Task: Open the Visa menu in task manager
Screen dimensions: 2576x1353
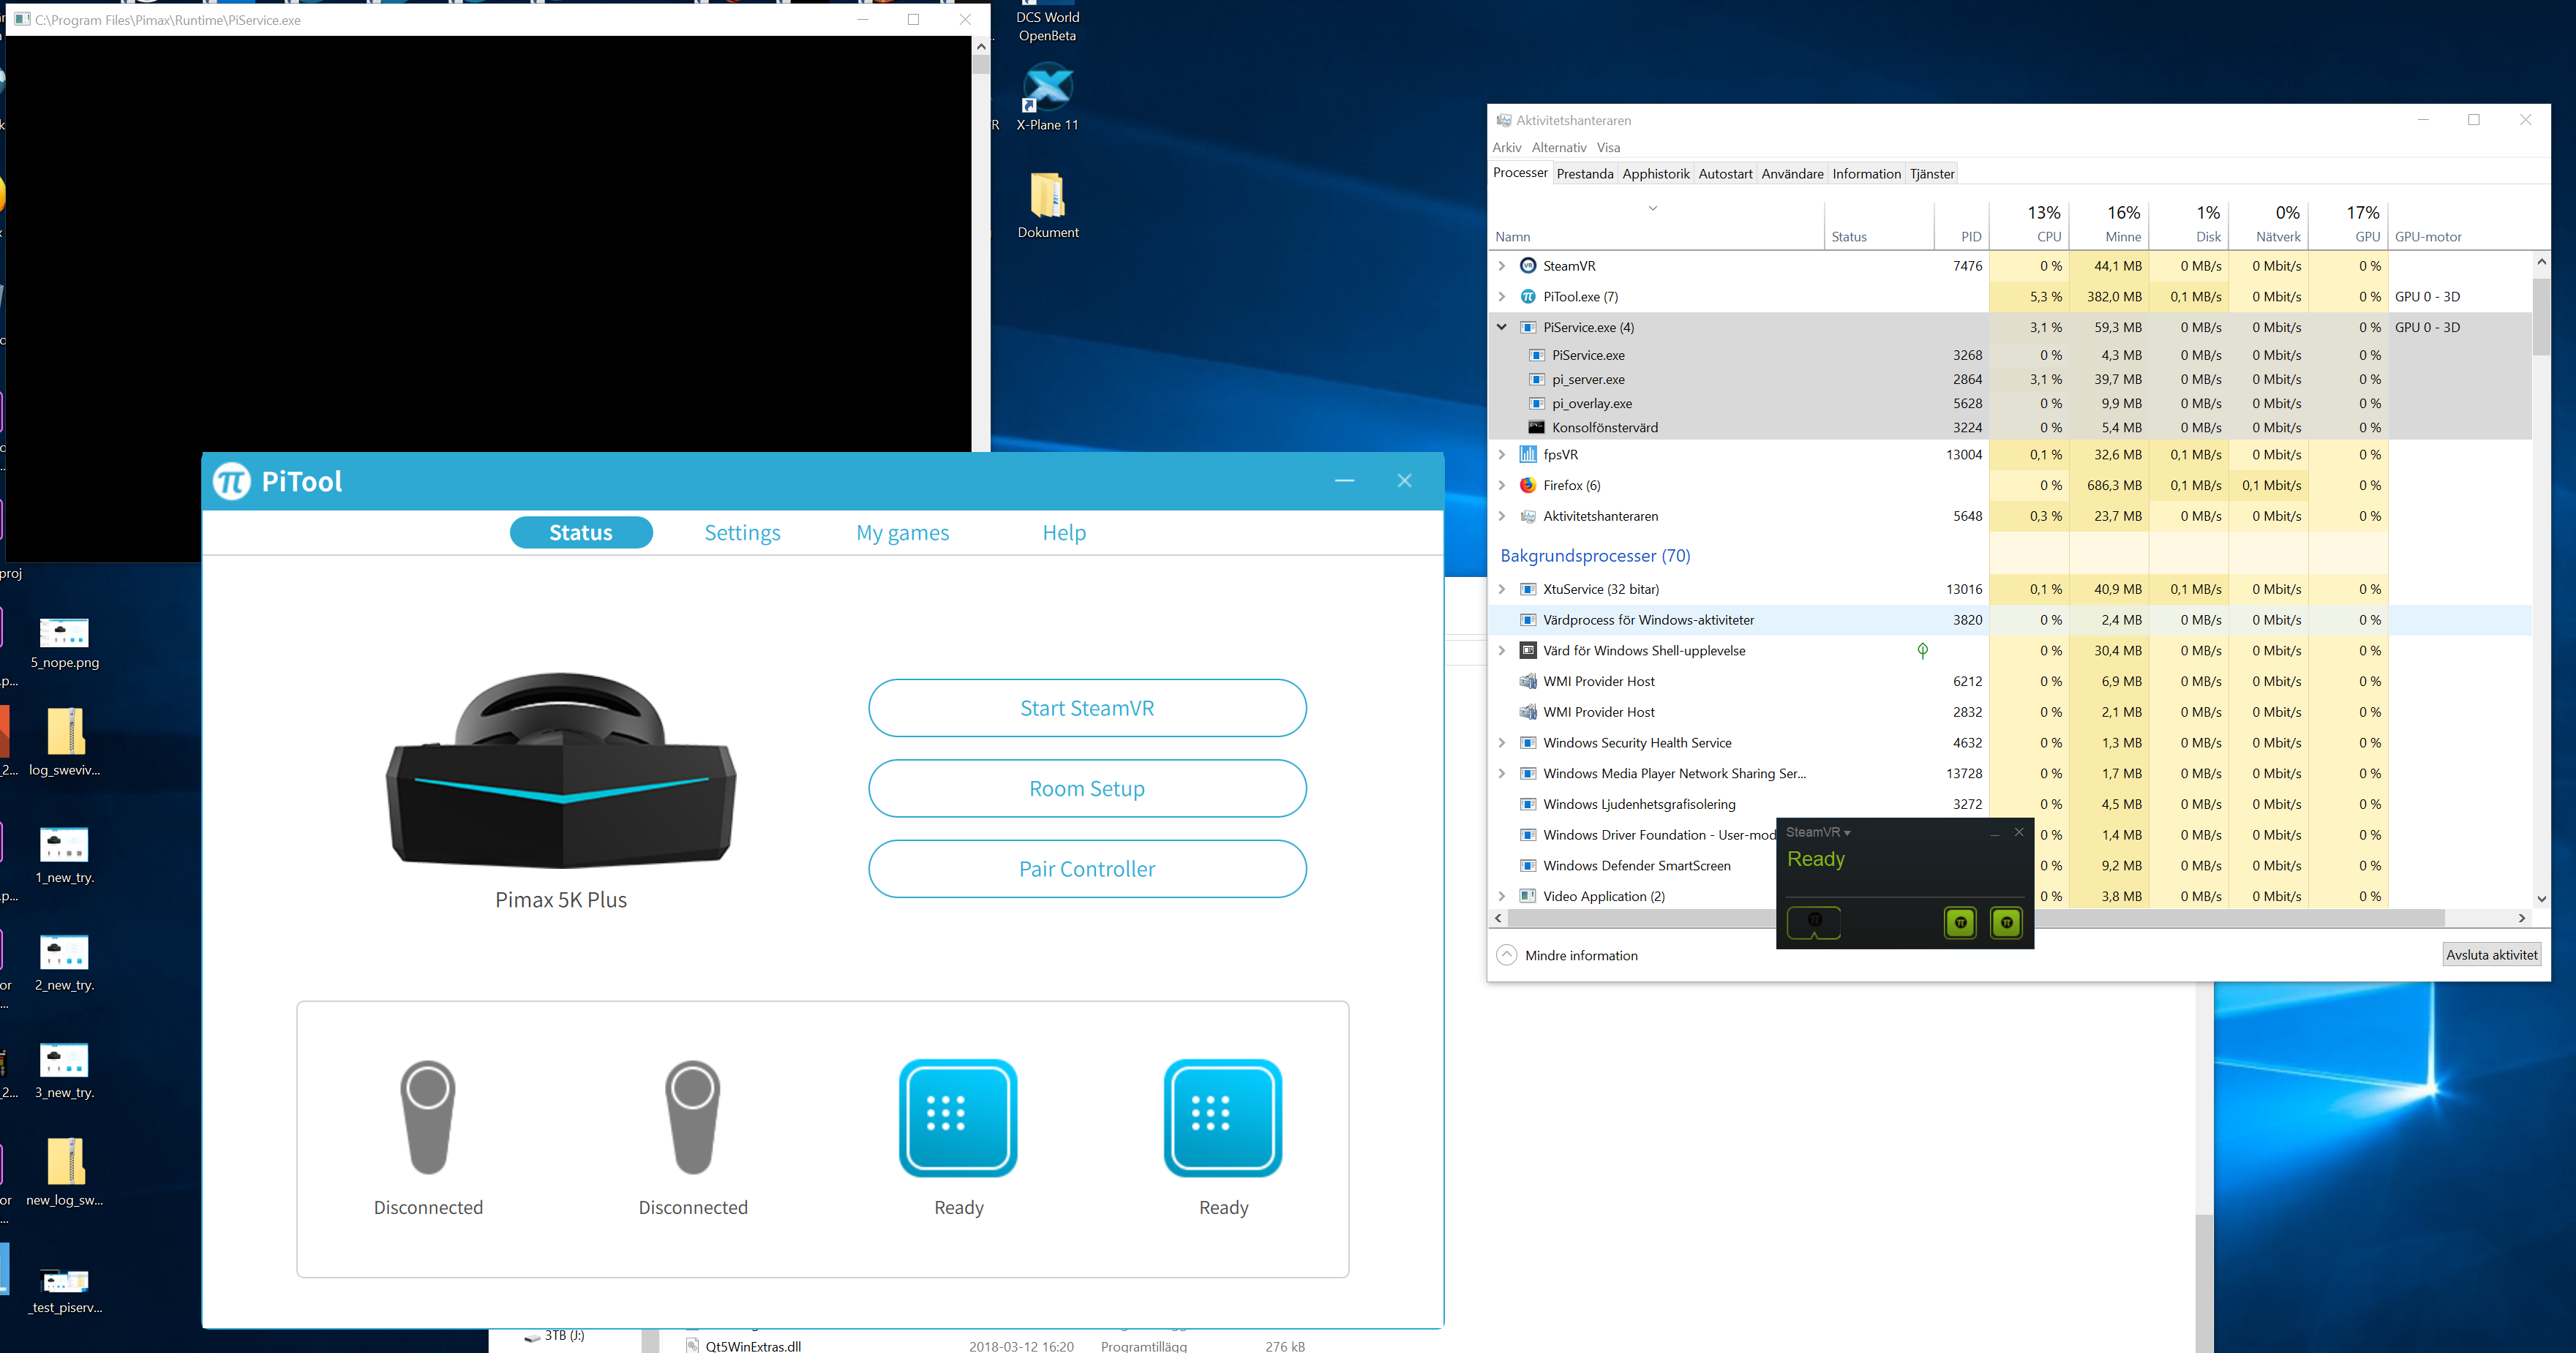Action: pos(1608,147)
